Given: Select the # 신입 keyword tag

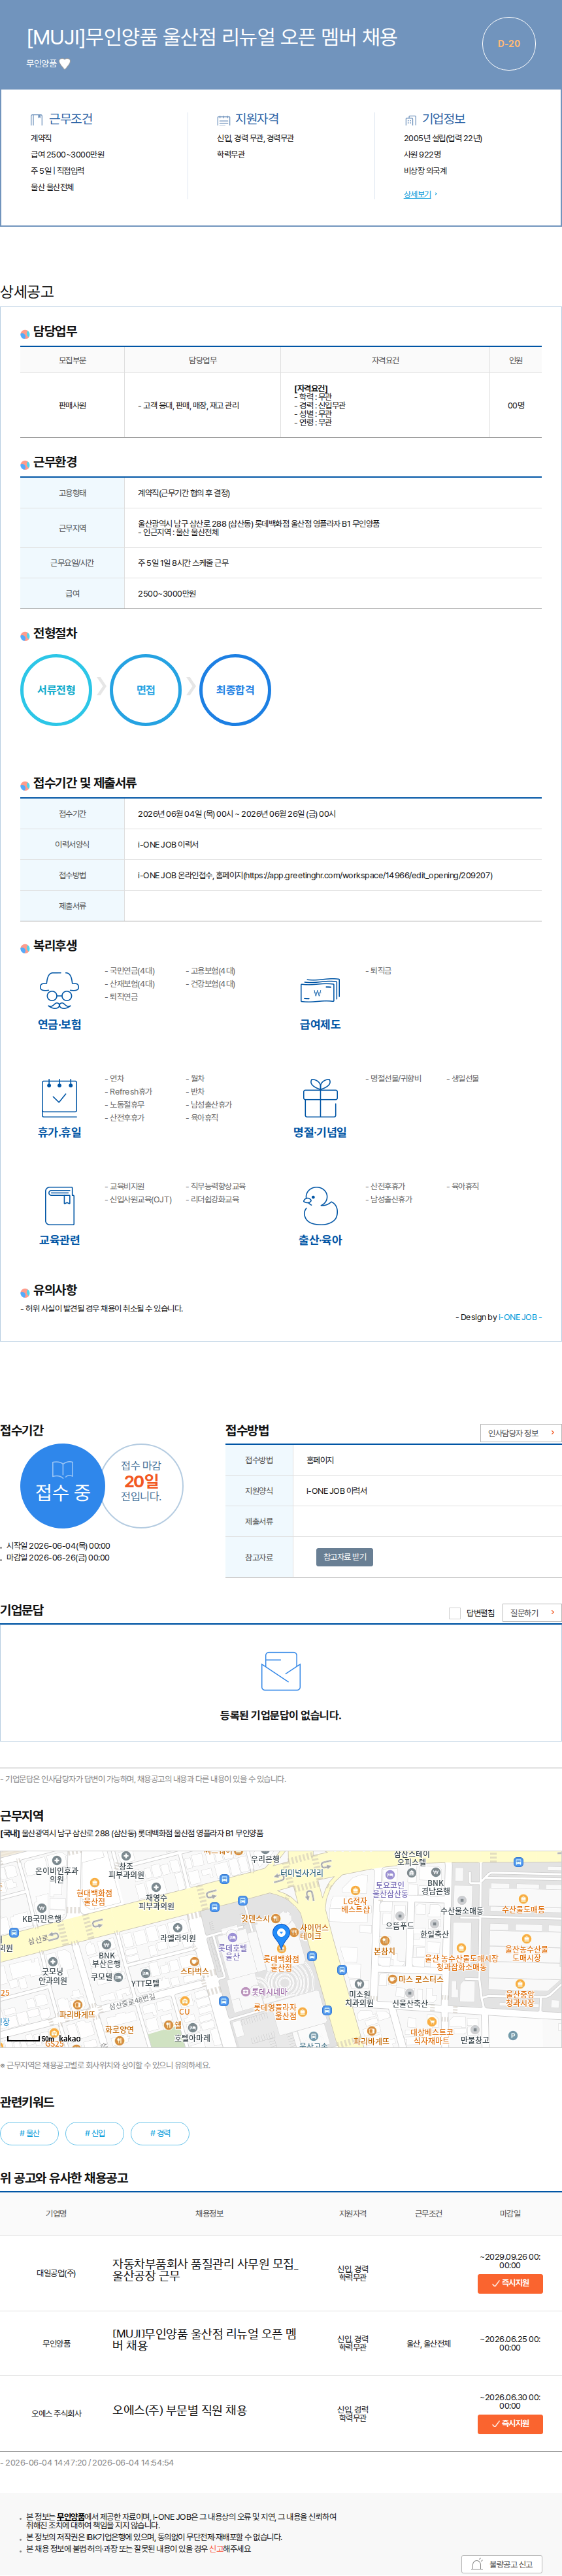Looking at the screenshot, I should coord(94,2133).
